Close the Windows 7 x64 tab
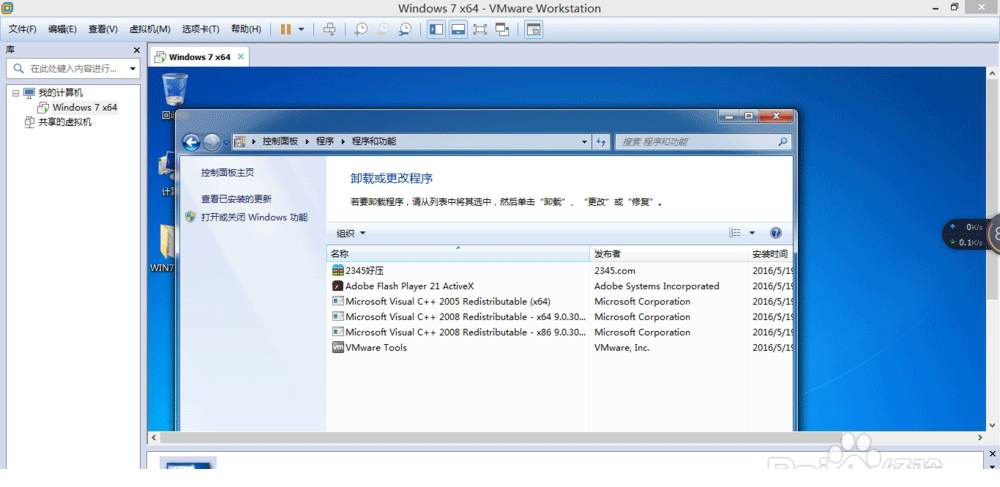Viewport: 1000px width, 487px height. tap(240, 57)
